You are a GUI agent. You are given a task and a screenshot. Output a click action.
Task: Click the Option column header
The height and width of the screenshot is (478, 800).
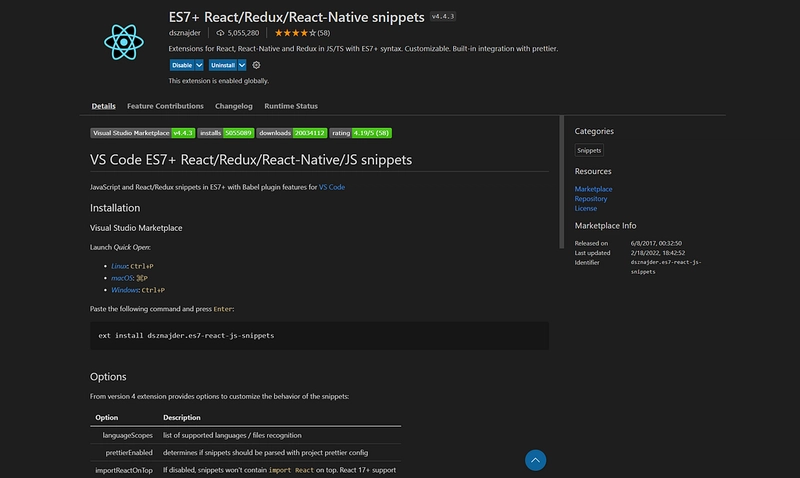tap(107, 417)
